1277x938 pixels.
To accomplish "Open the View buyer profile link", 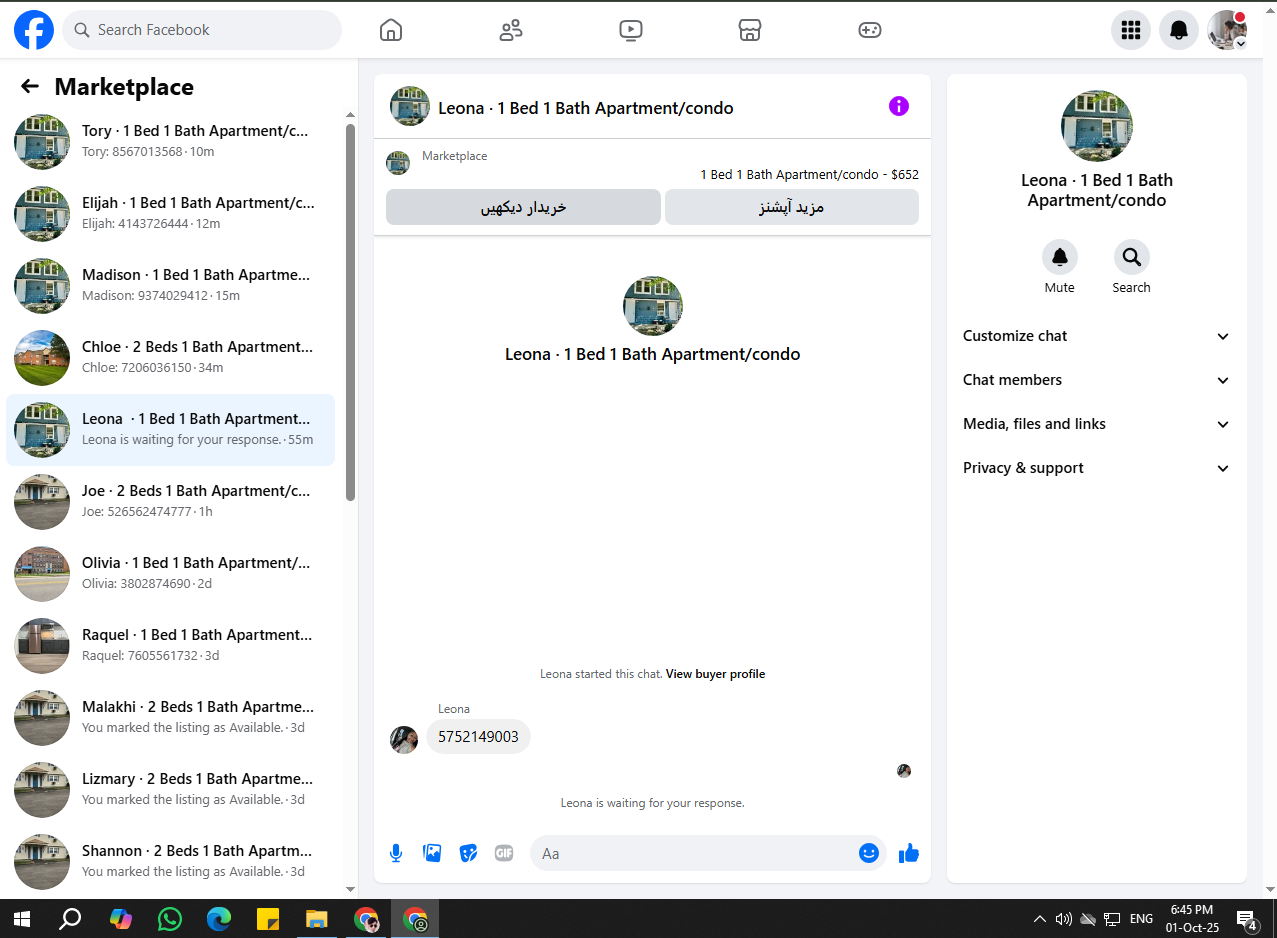I will [715, 674].
